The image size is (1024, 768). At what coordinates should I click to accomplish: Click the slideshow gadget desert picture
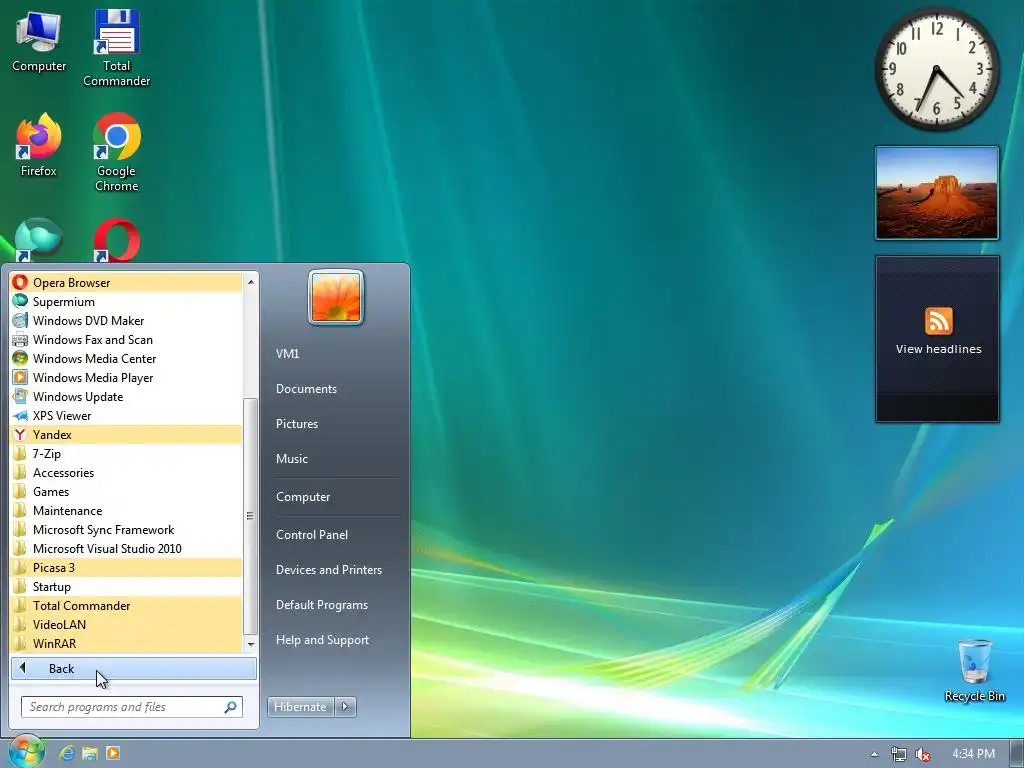[937, 193]
